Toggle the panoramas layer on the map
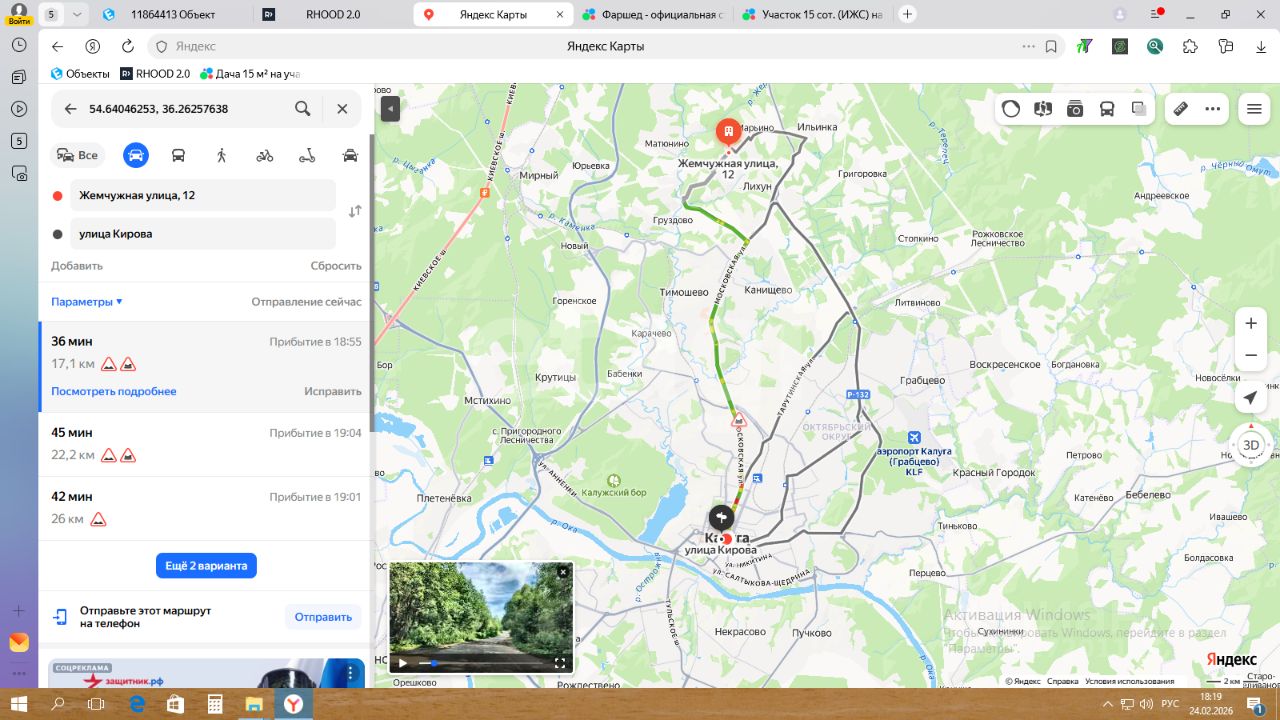1280x720 pixels. pyautogui.click(x=1043, y=109)
